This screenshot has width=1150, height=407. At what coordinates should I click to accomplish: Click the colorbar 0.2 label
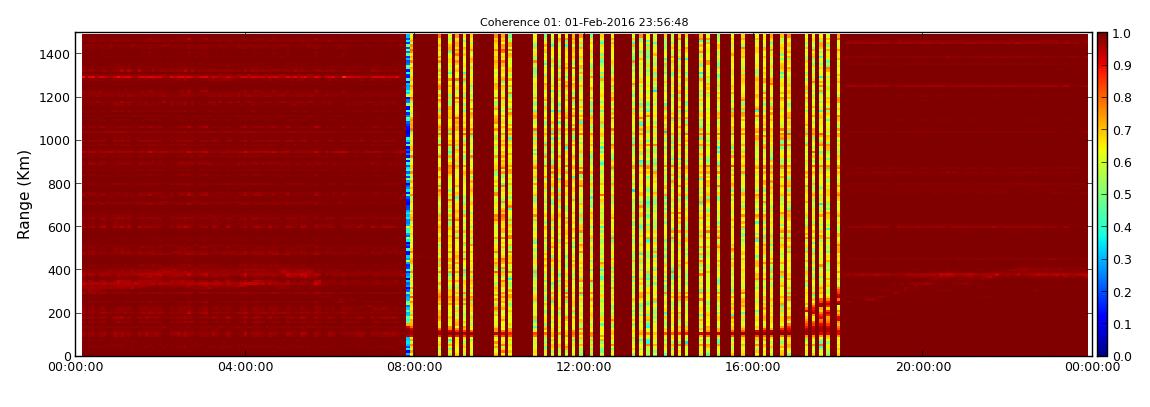tap(1123, 292)
